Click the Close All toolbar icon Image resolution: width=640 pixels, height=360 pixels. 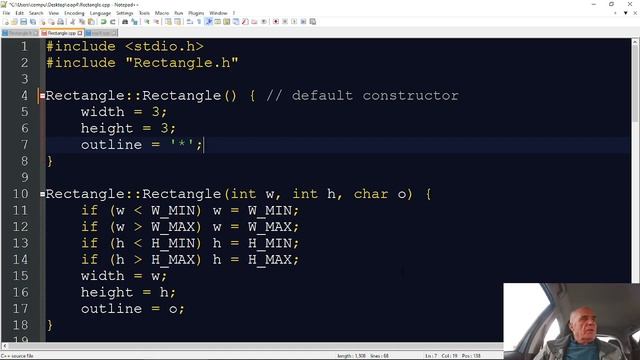click(x=51, y=22)
